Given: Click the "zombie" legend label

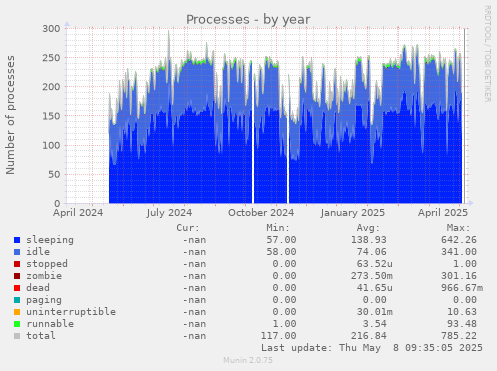Looking at the screenshot, I should 44,276.
